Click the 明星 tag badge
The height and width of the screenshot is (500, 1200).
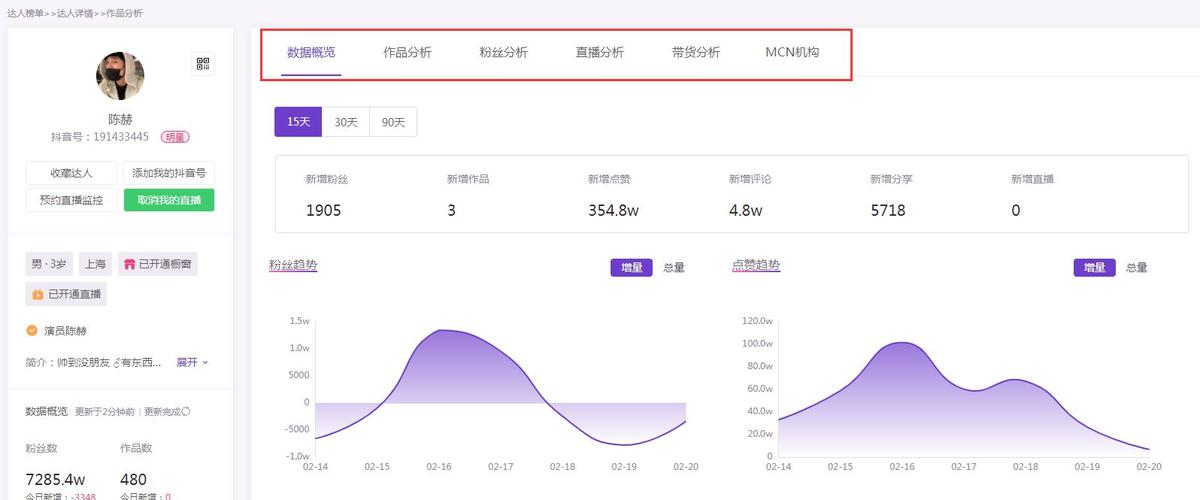176,137
